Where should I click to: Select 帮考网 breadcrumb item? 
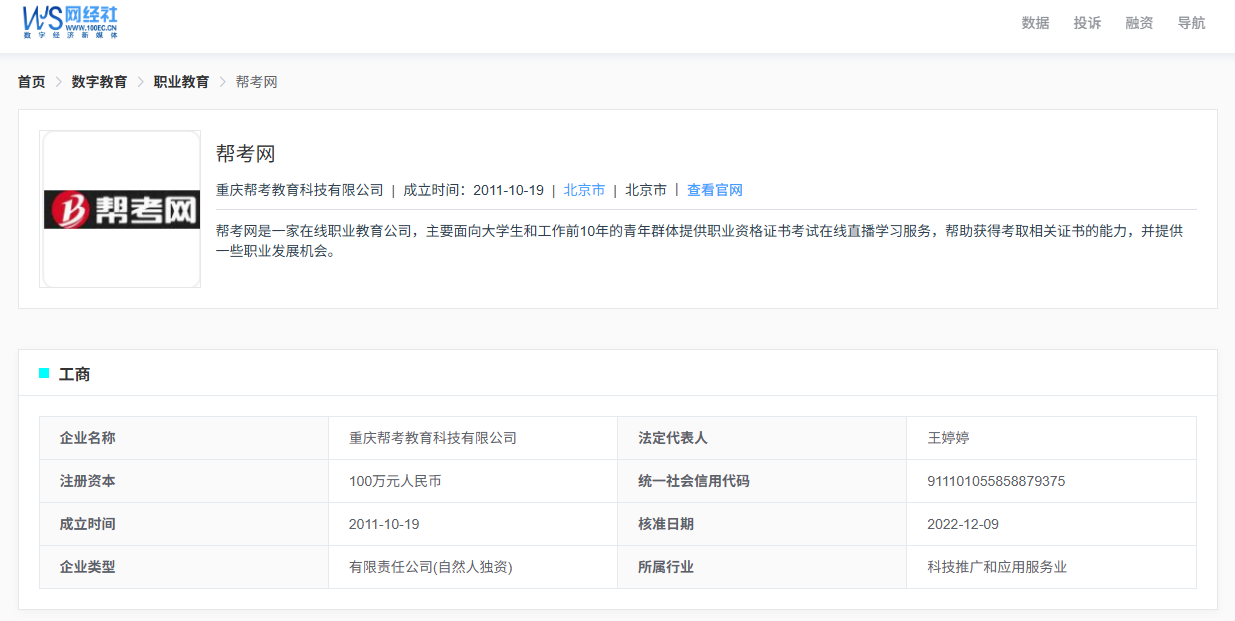[x=256, y=82]
